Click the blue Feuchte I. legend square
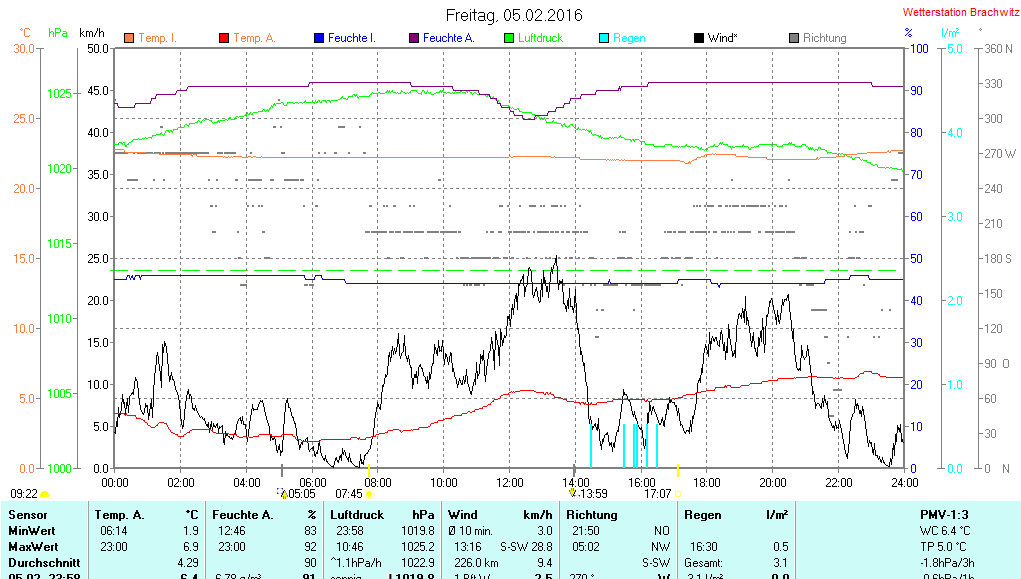1021x579 pixels. 319,38
